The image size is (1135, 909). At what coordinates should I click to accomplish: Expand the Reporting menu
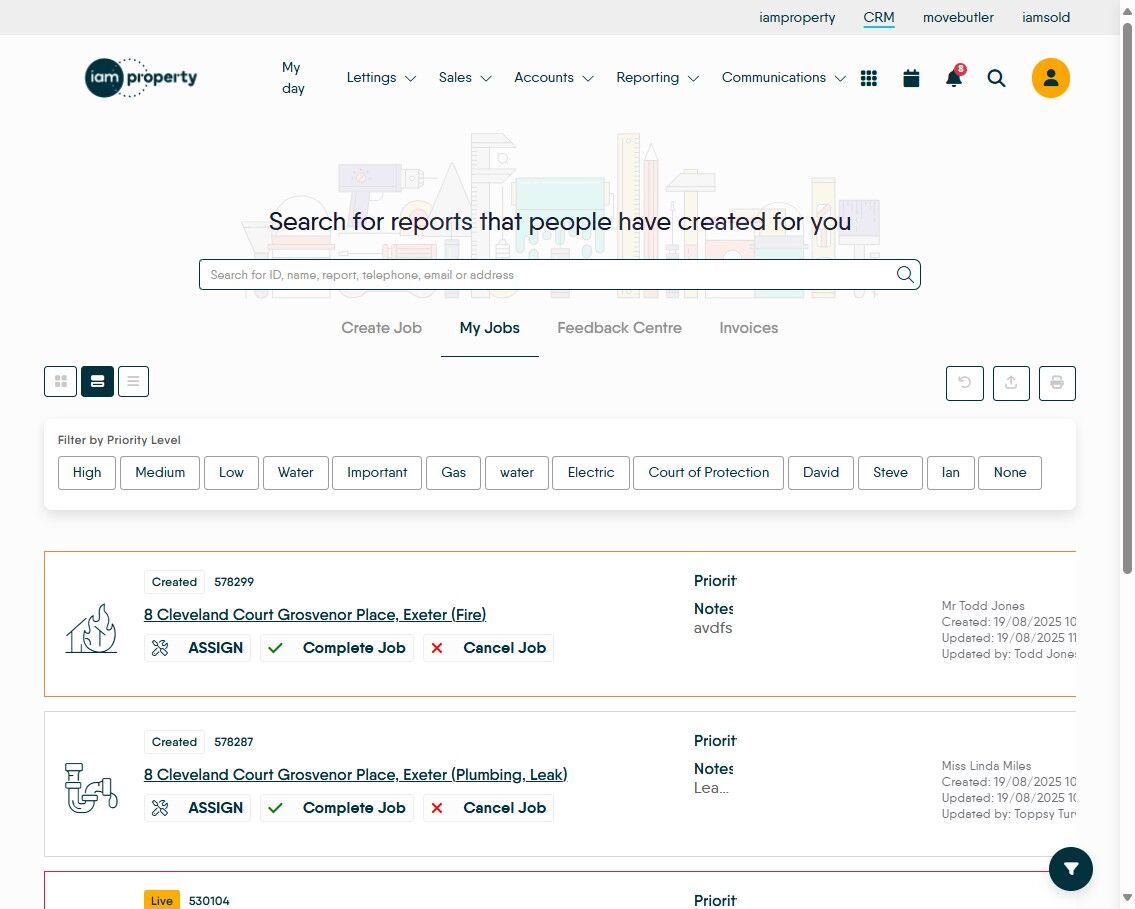pos(657,77)
